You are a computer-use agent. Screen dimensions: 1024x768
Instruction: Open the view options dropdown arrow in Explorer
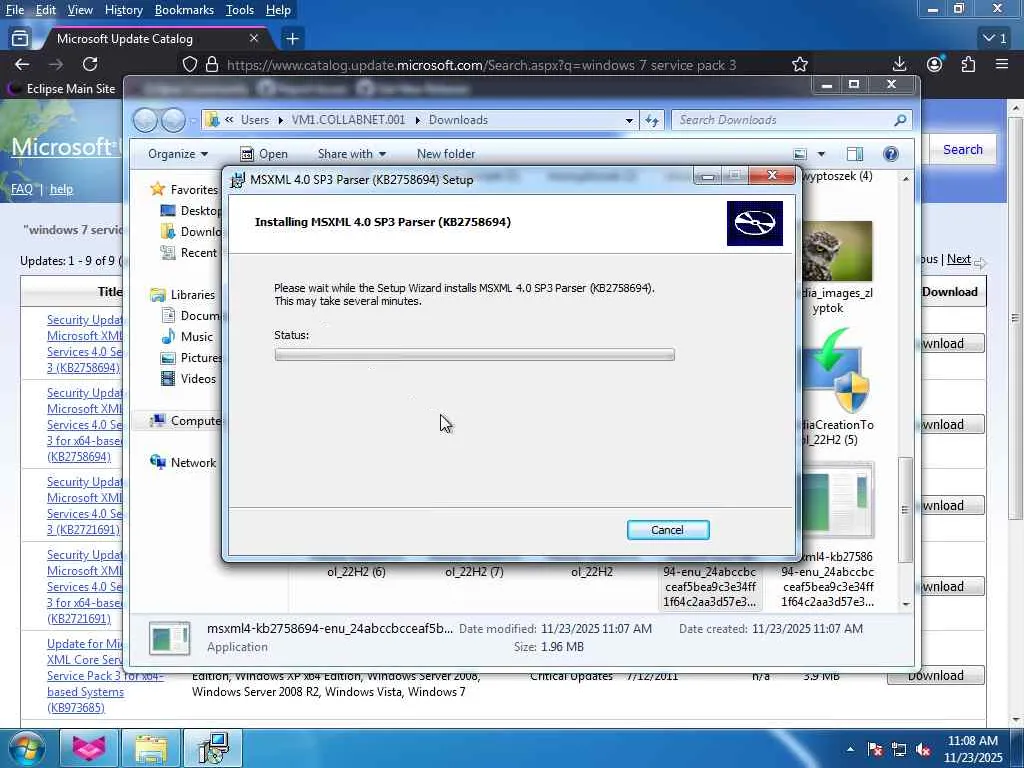click(x=821, y=154)
